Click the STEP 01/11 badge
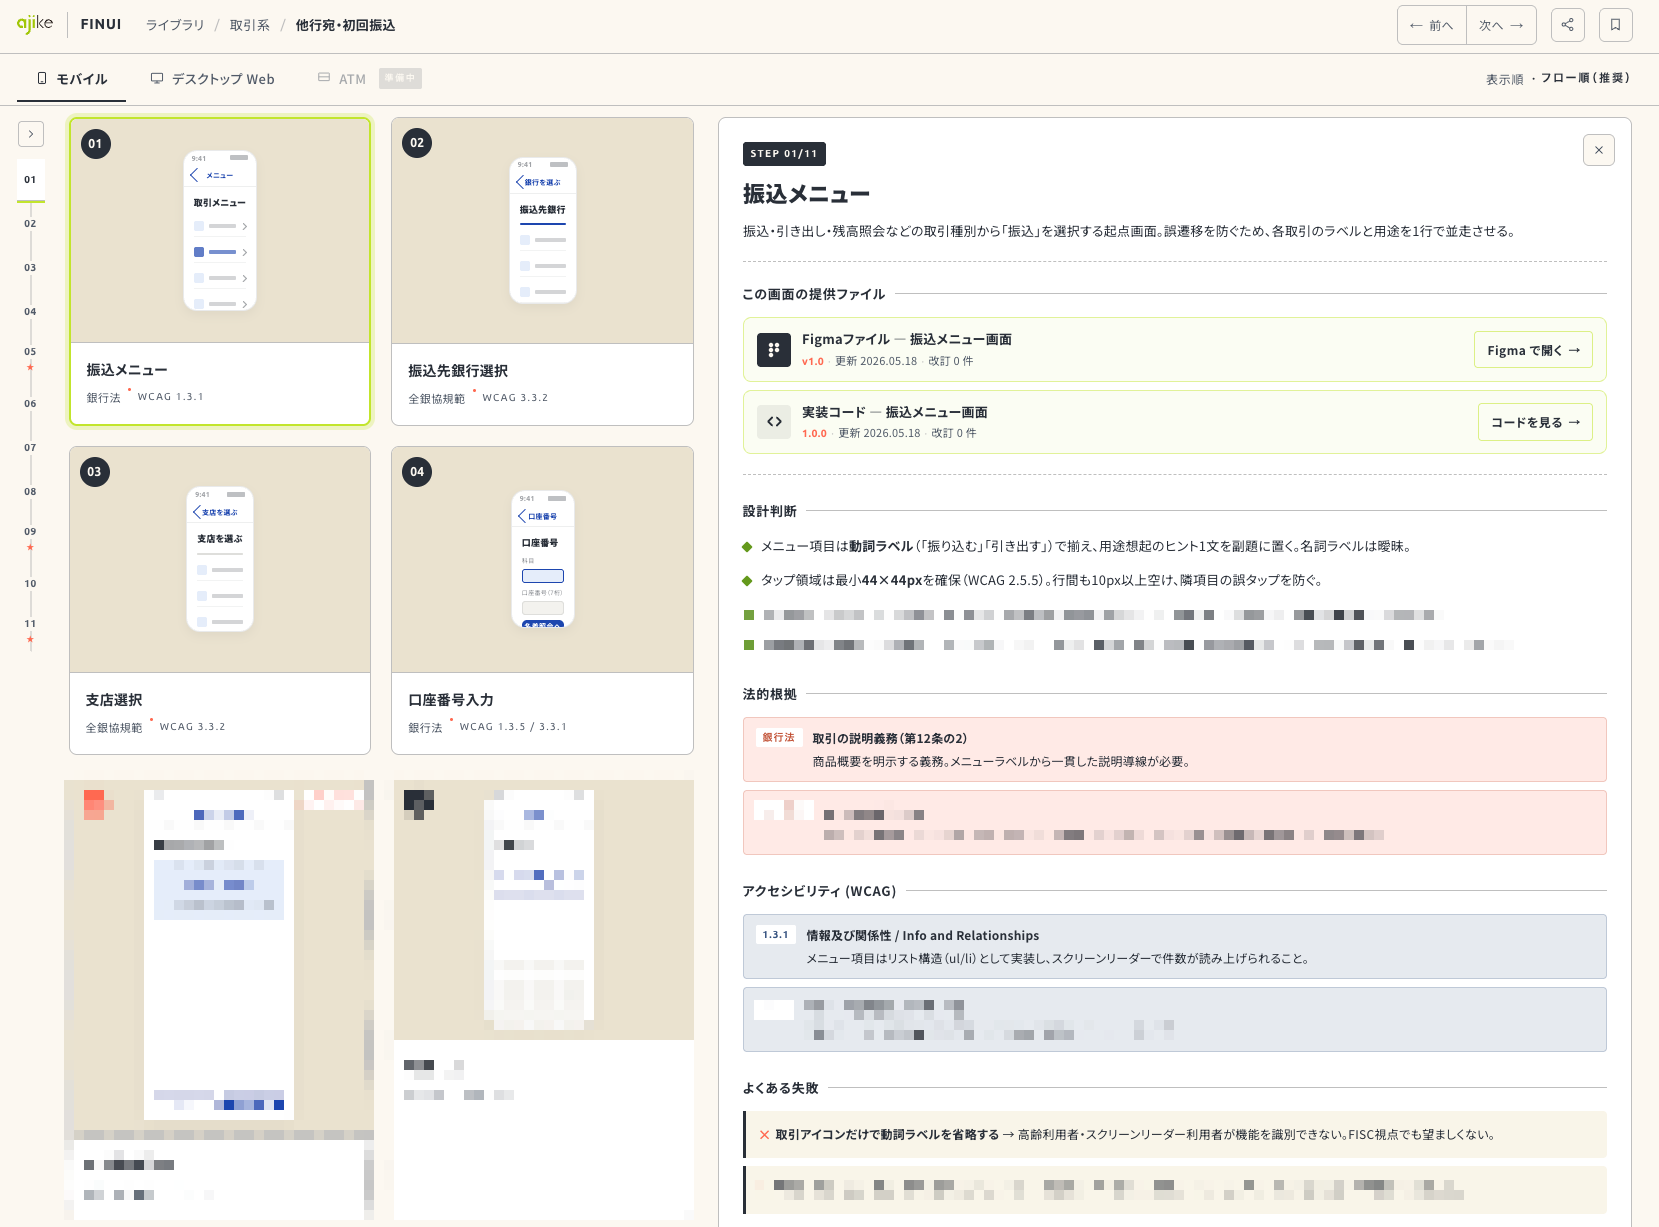 click(784, 154)
